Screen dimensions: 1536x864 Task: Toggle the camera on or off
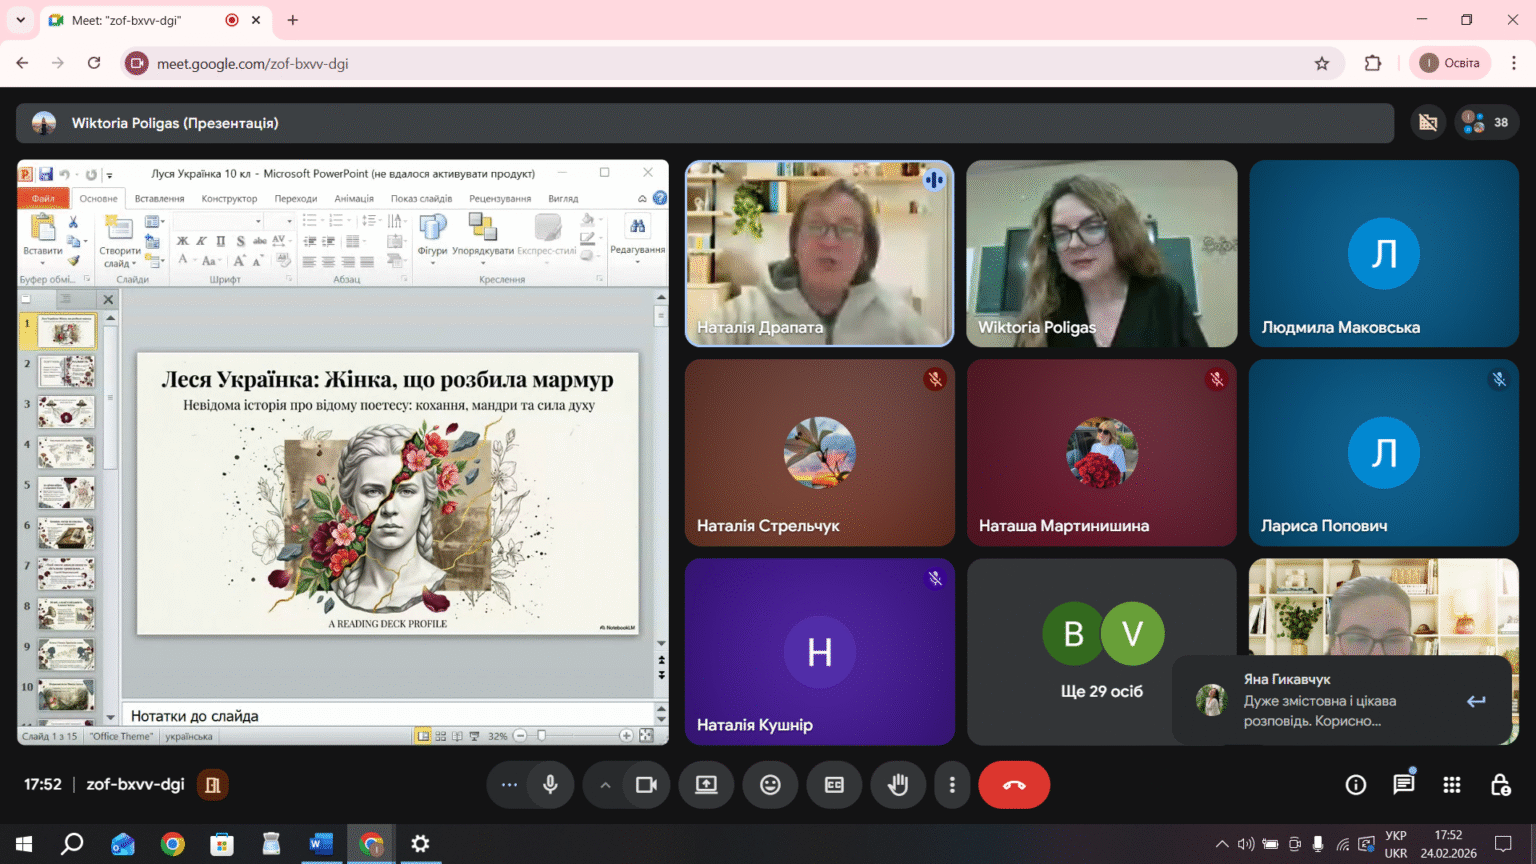pyautogui.click(x=646, y=785)
